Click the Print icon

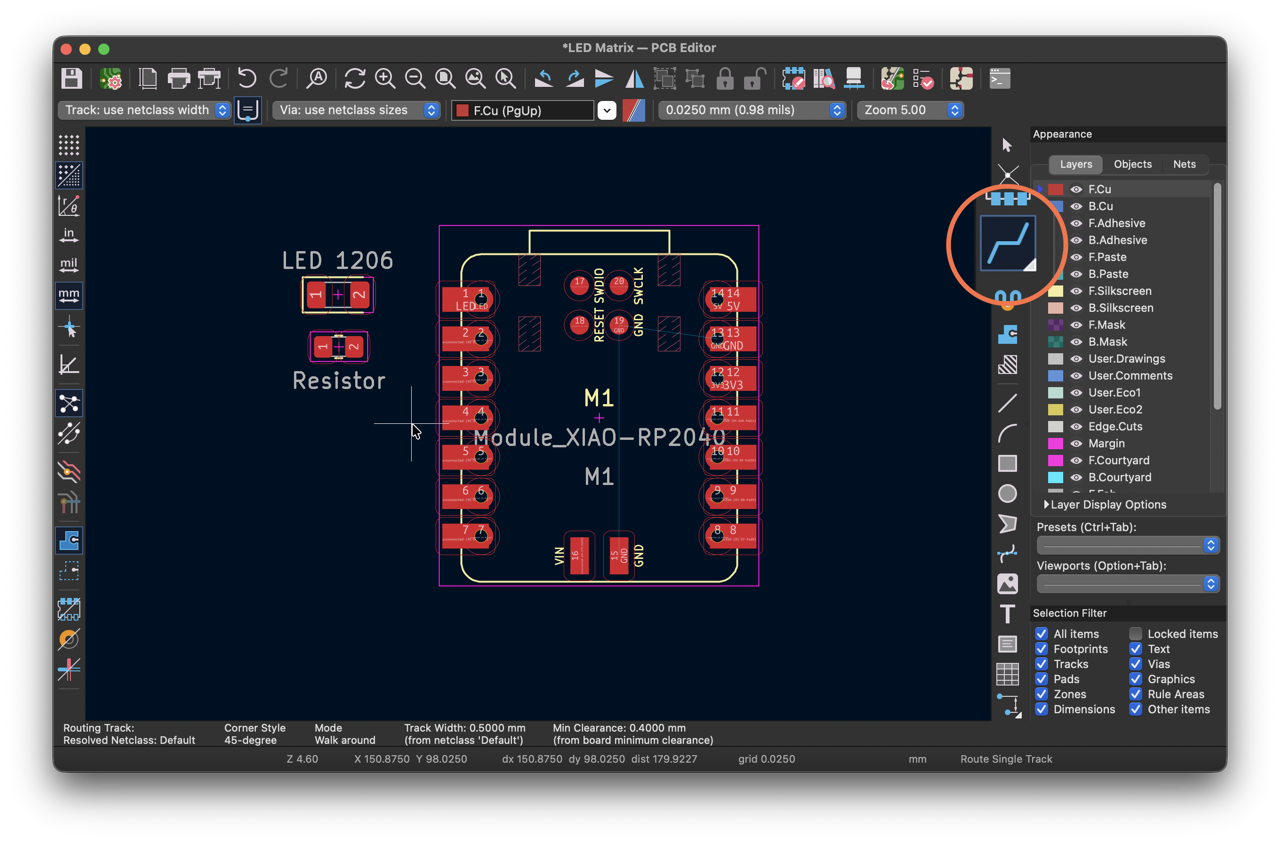point(179,78)
